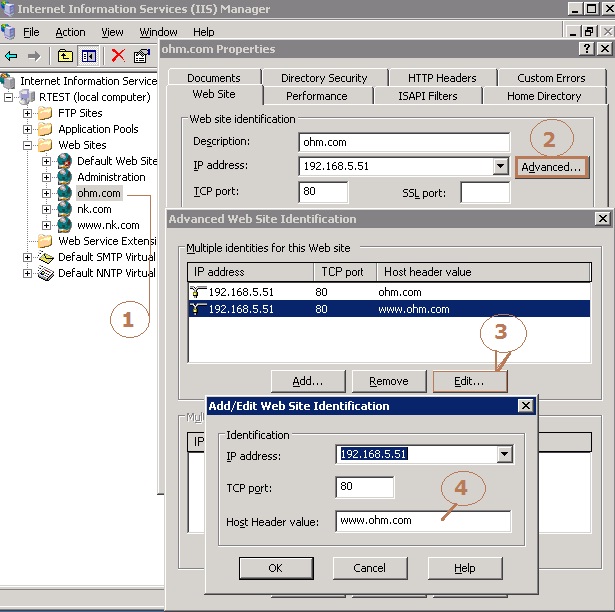Screen dimensions: 615x612
Task: Expand the Default Web Site node
Action: [x=46, y=161]
